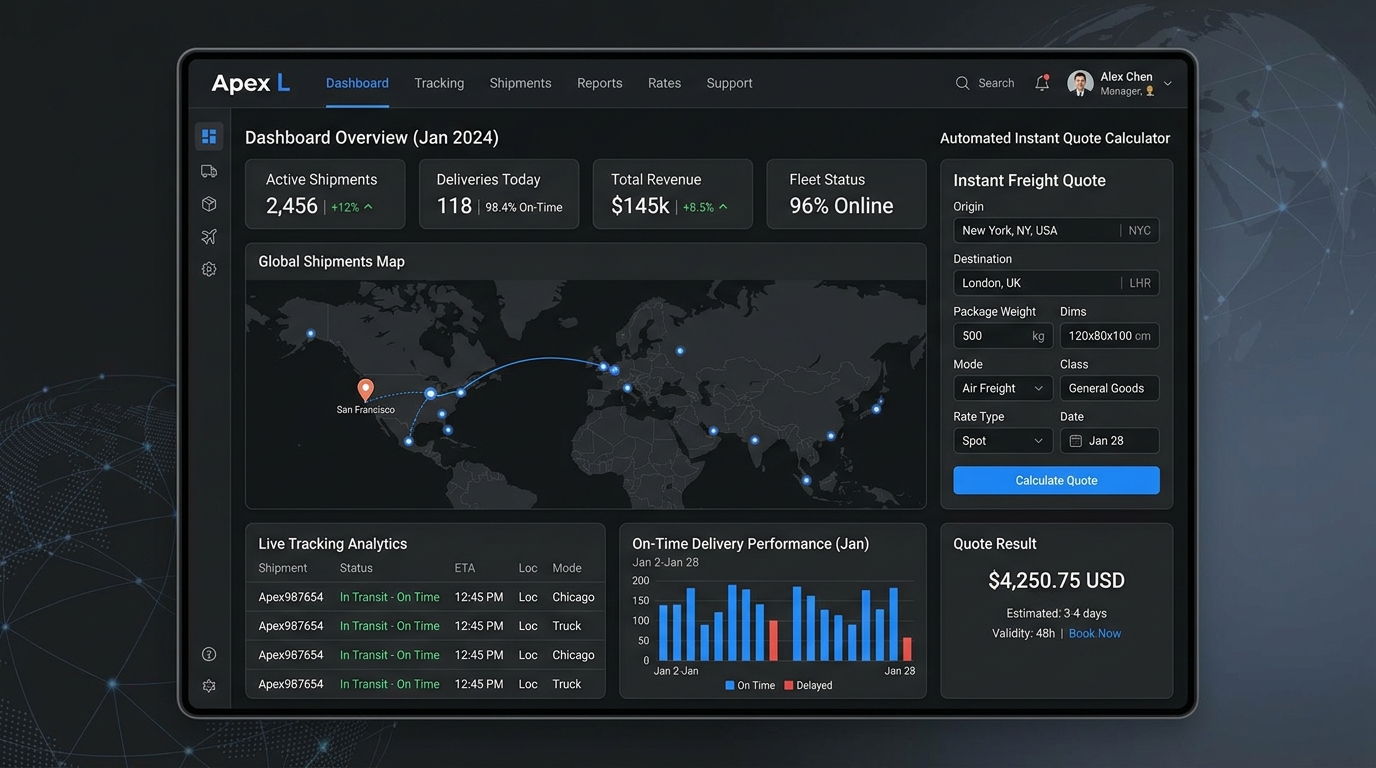Viewport: 1376px width, 768px height.
Task: Click the ETA column header
Action: pyautogui.click(x=465, y=568)
